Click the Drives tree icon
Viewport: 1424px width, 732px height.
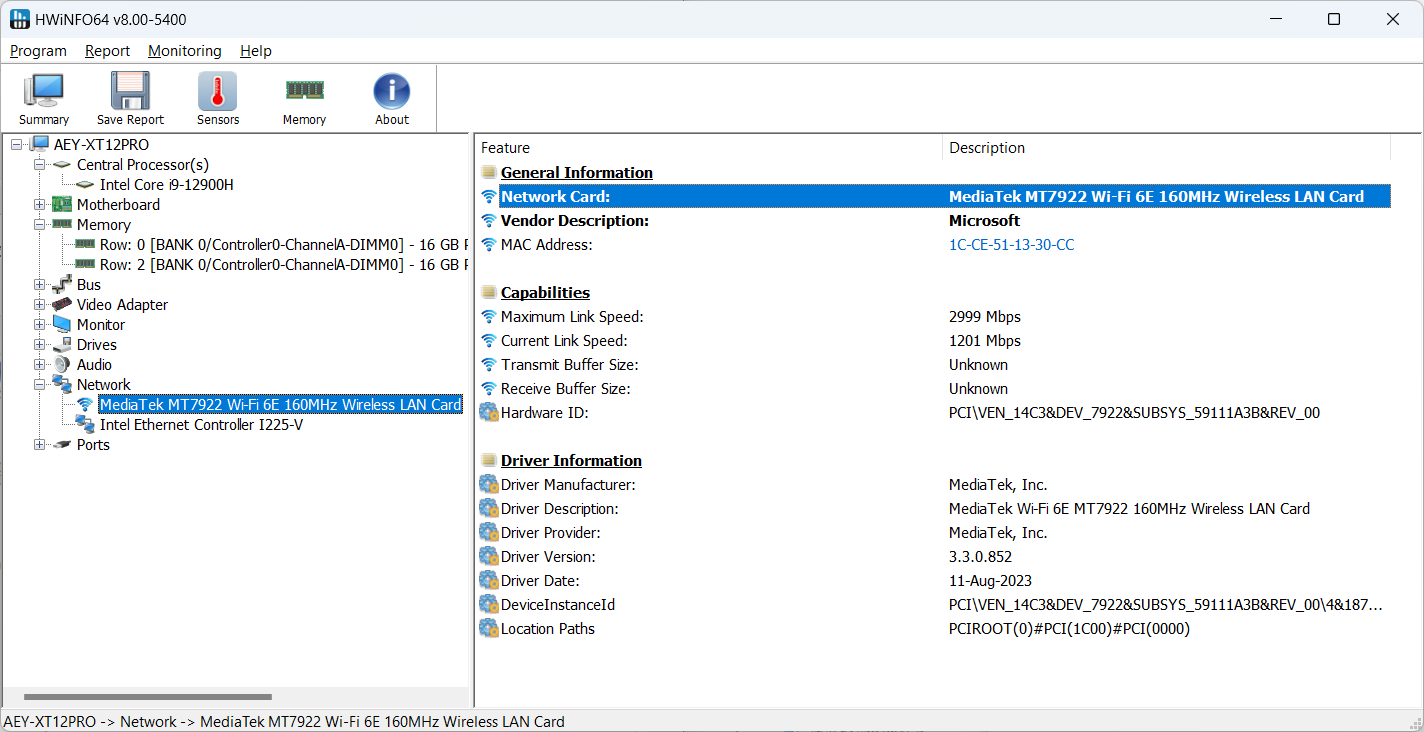62,345
